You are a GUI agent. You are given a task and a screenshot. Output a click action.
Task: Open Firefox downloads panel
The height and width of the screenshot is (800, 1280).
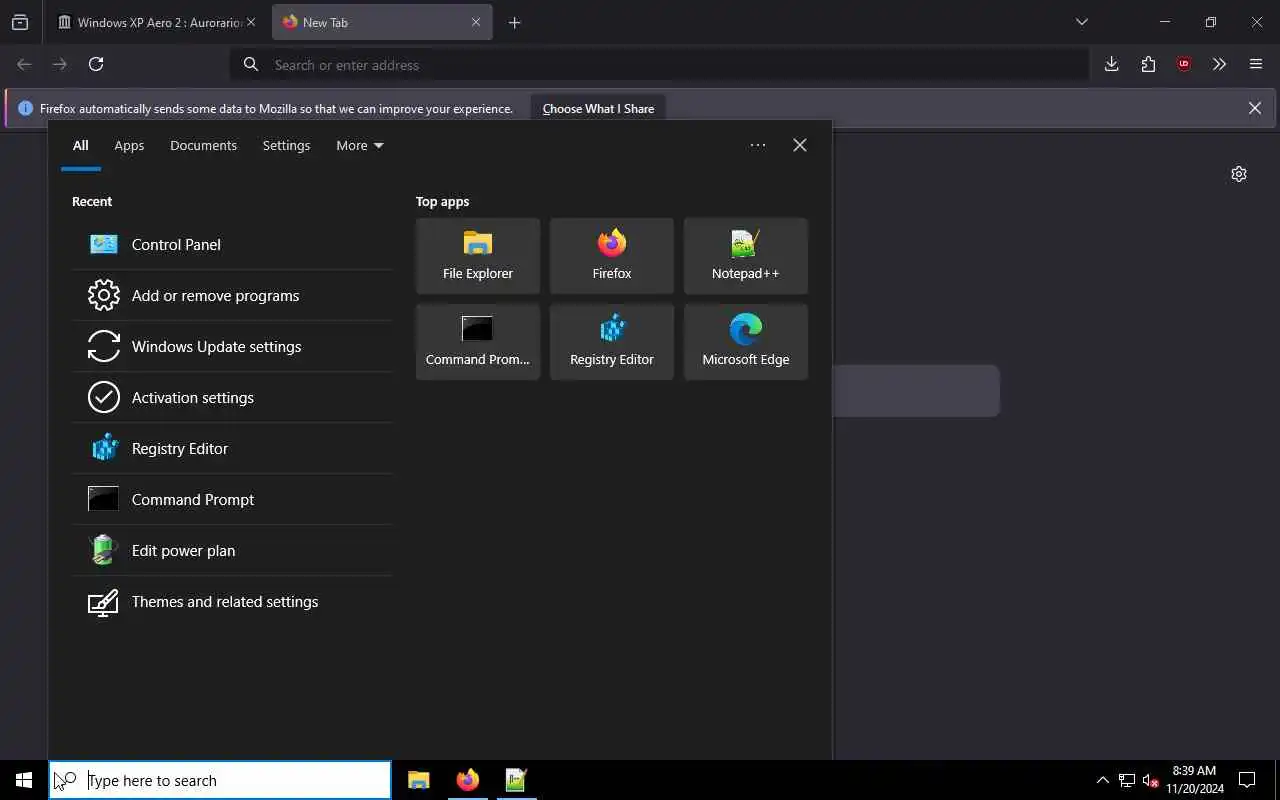click(x=1111, y=64)
